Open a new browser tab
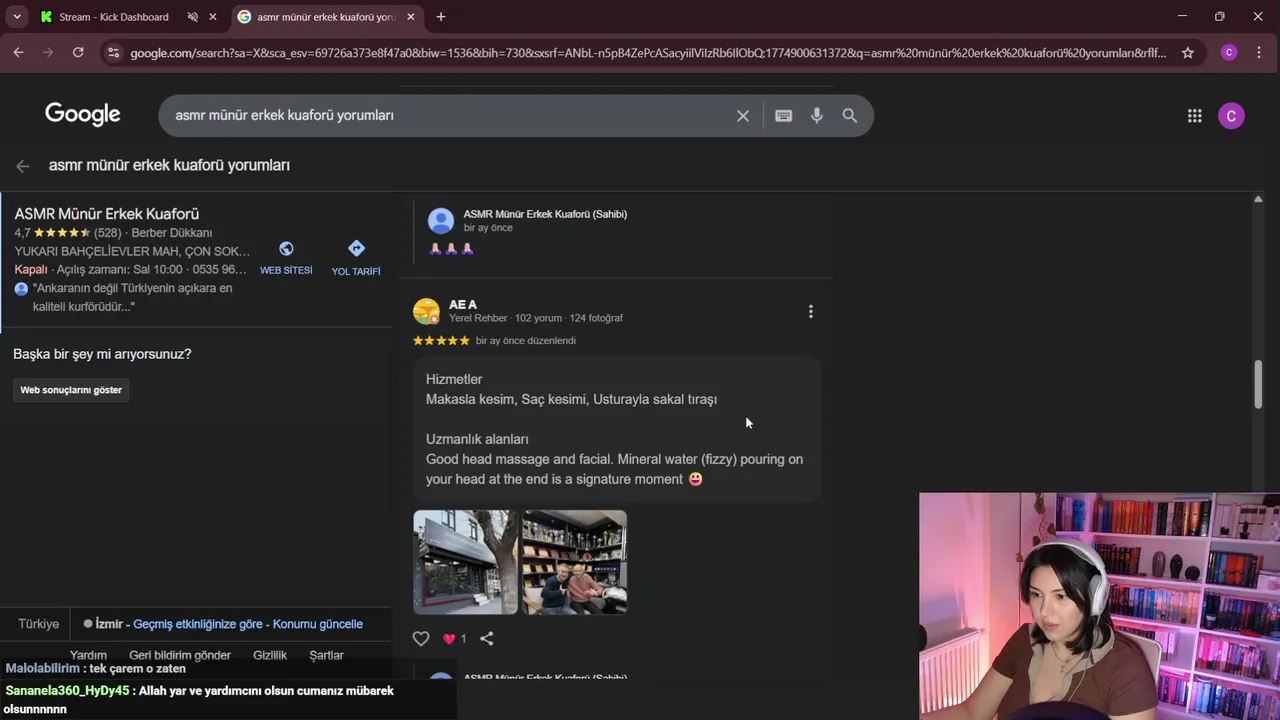Viewport: 1280px width, 720px height. [x=441, y=17]
